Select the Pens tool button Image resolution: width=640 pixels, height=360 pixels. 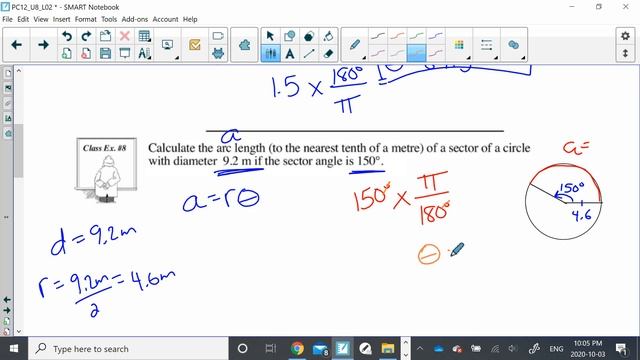pos(270,53)
